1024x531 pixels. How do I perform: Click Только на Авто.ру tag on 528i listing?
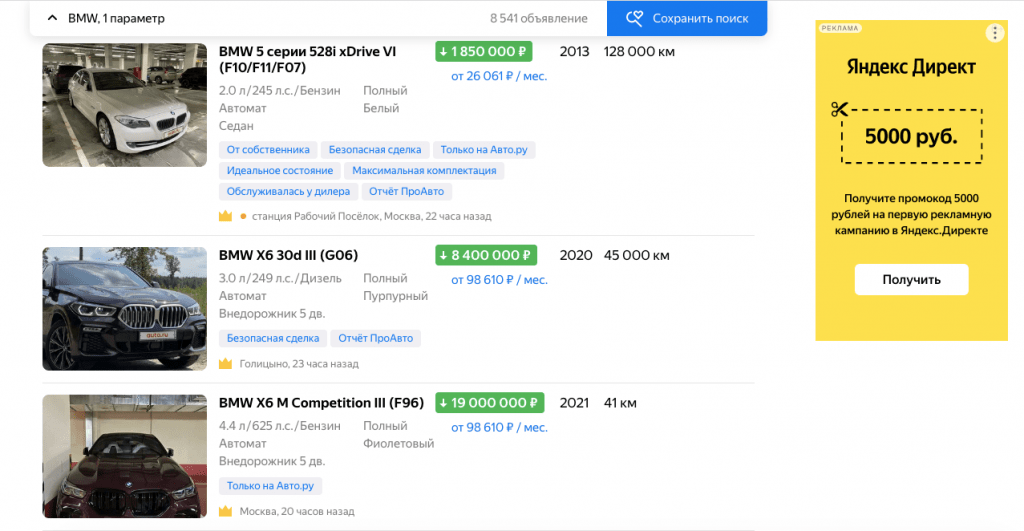(x=484, y=150)
